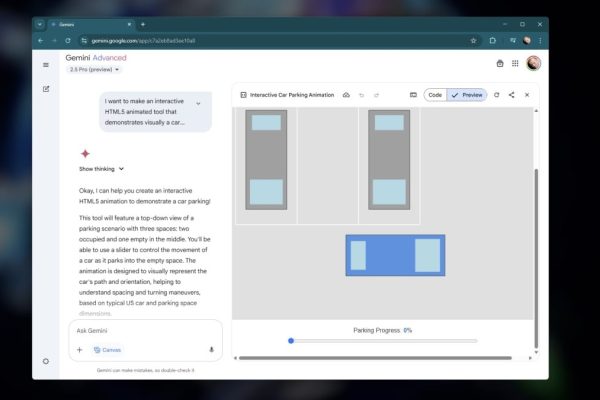The image size is (600, 400).
Task: Toggle the canvas console panel icon
Action: [x=413, y=95]
